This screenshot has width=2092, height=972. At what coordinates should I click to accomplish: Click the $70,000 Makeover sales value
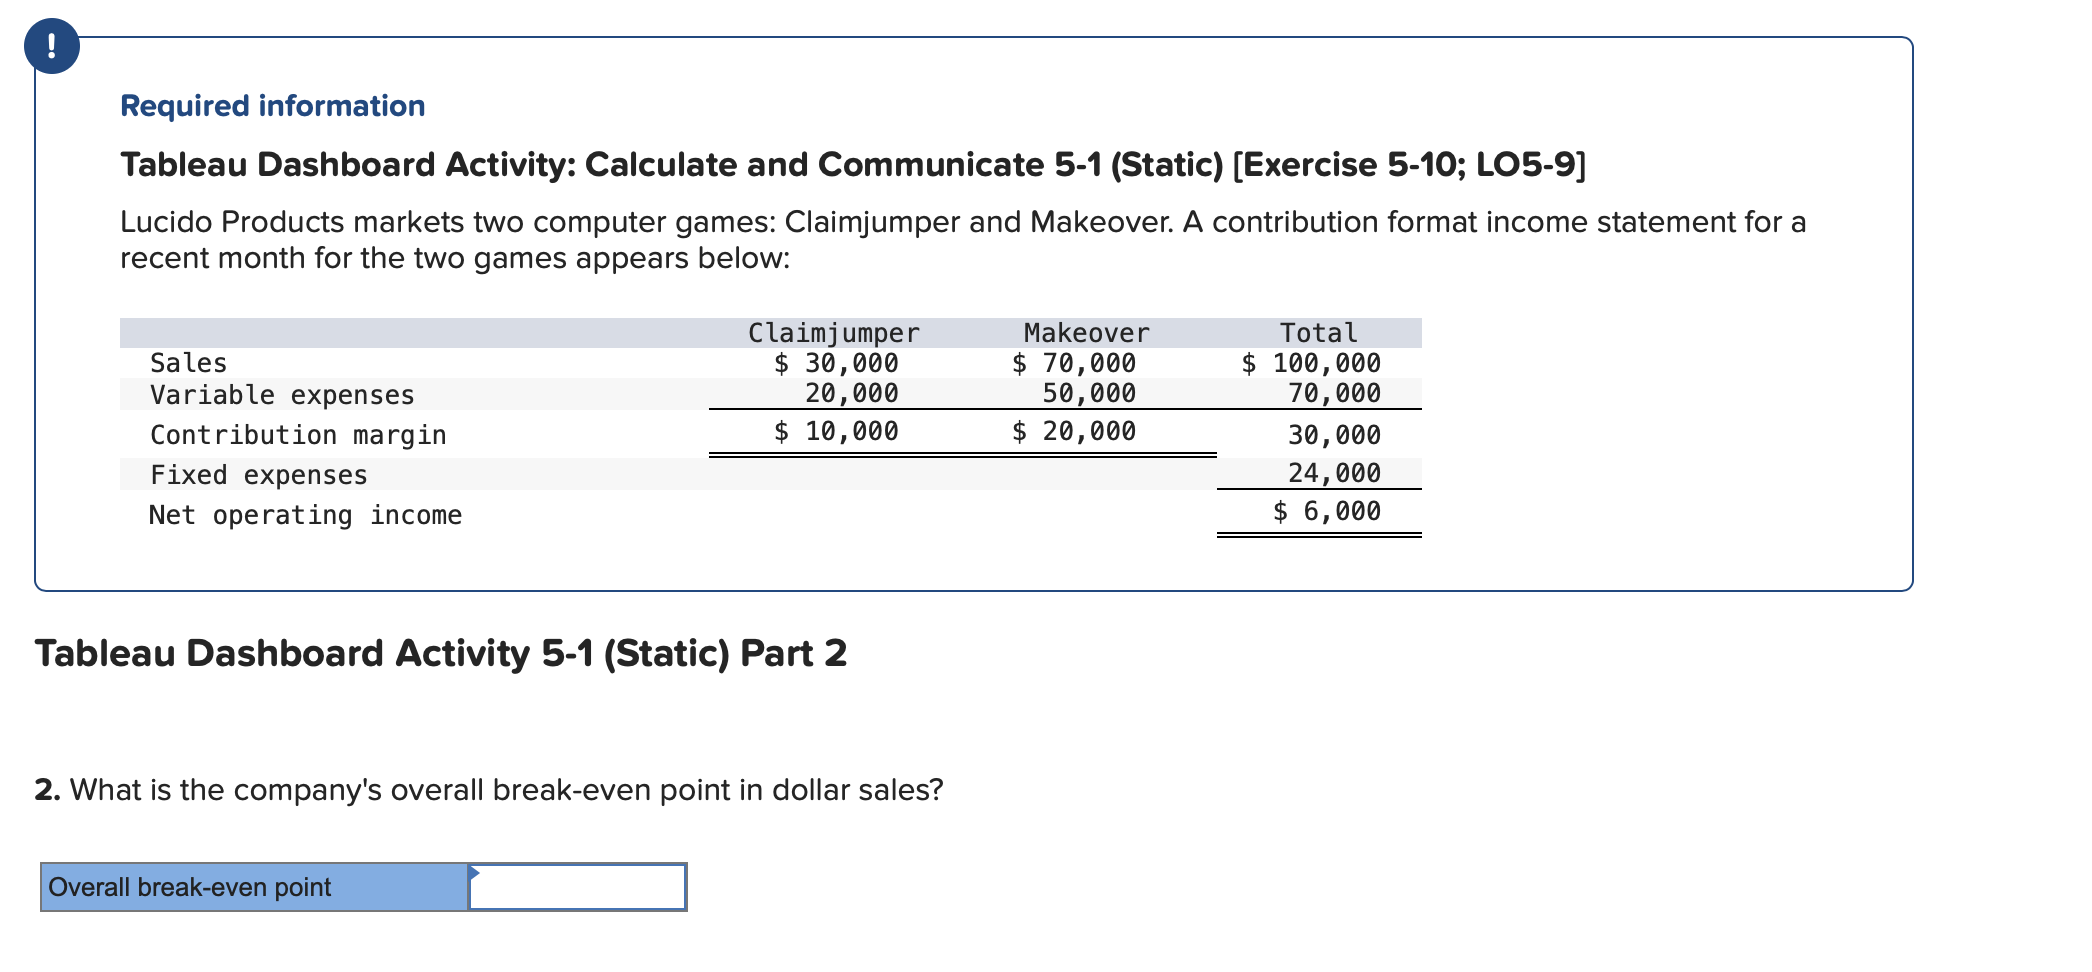(1073, 363)
